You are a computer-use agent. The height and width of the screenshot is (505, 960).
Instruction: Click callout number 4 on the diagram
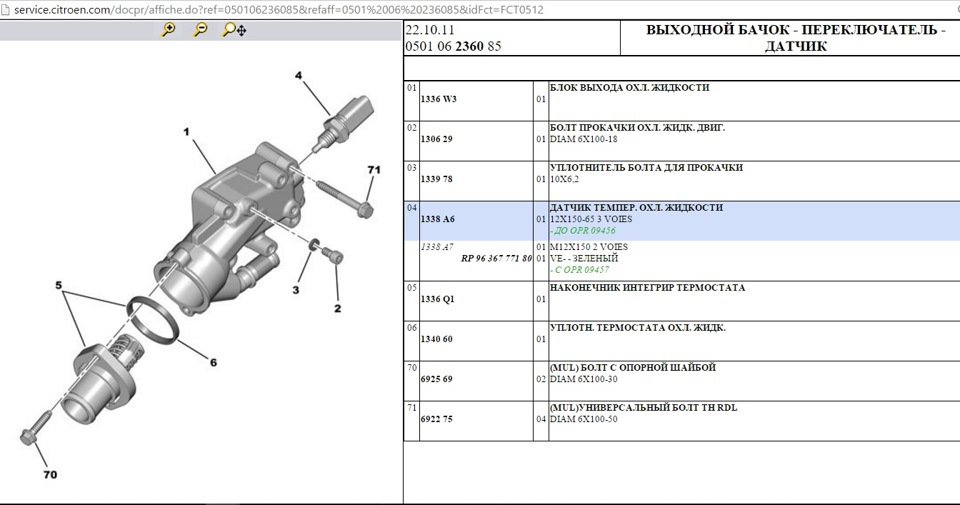[x=298, y=75]
